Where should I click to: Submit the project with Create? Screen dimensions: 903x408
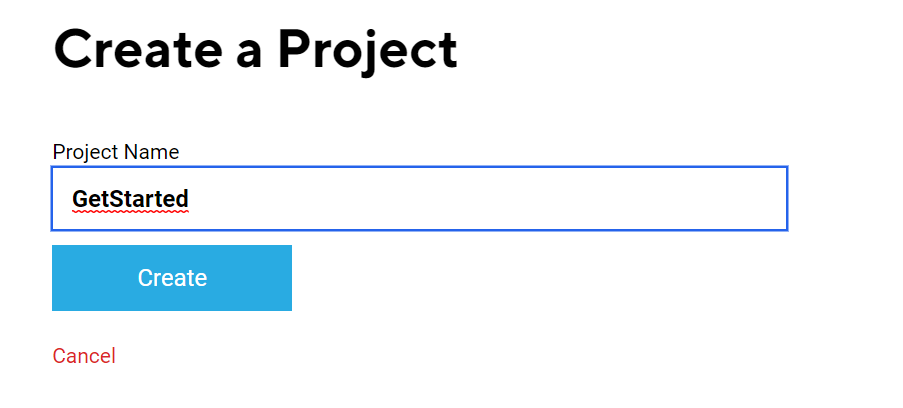point(172,278)
